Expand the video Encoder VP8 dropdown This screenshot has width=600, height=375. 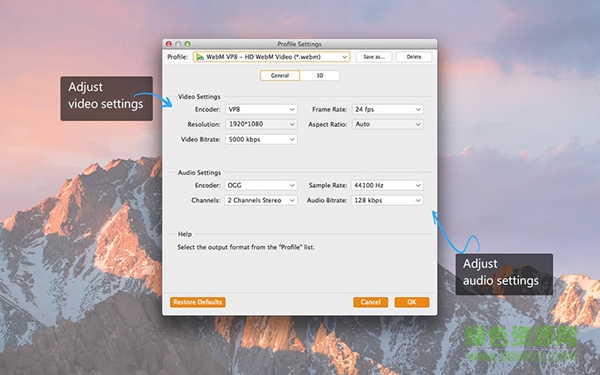[x=261, y=109]
